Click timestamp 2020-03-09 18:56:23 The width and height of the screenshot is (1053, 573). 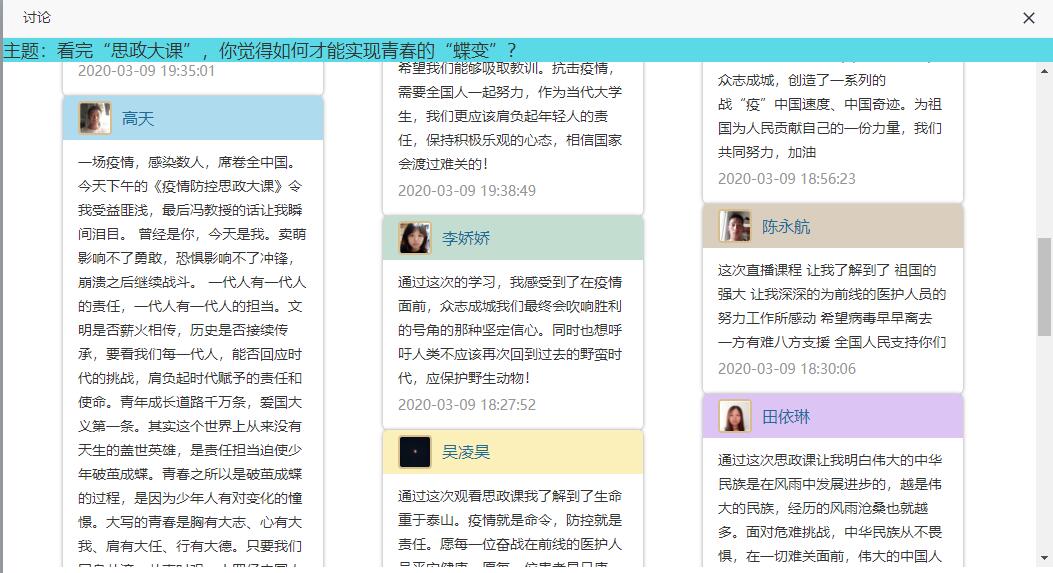[786, 179]
